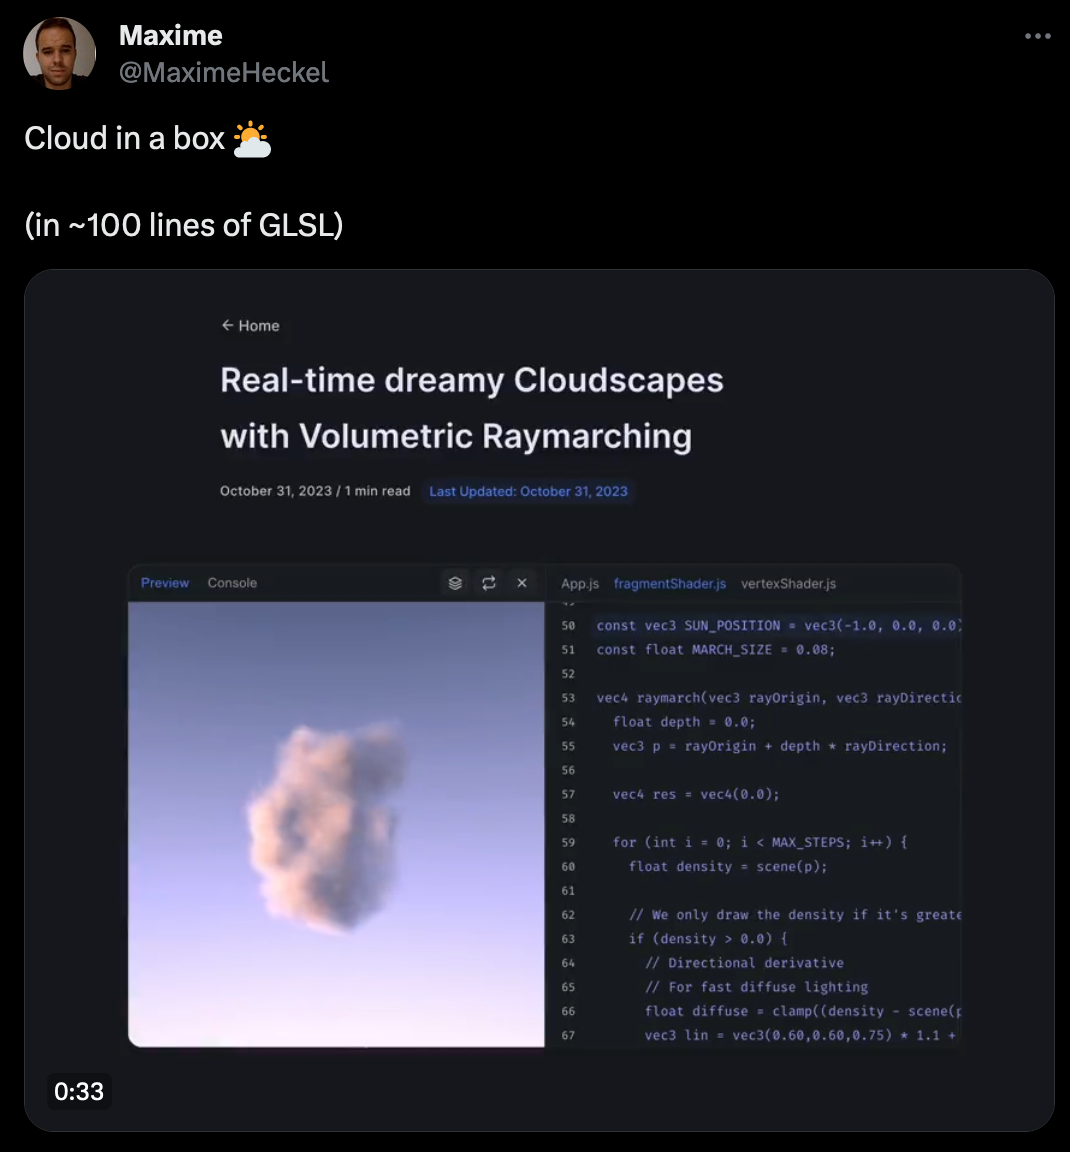Click the Last Updated: October 31, 2023 badge
Screen dimensions: 1070x1152
(x=528, y=491)
